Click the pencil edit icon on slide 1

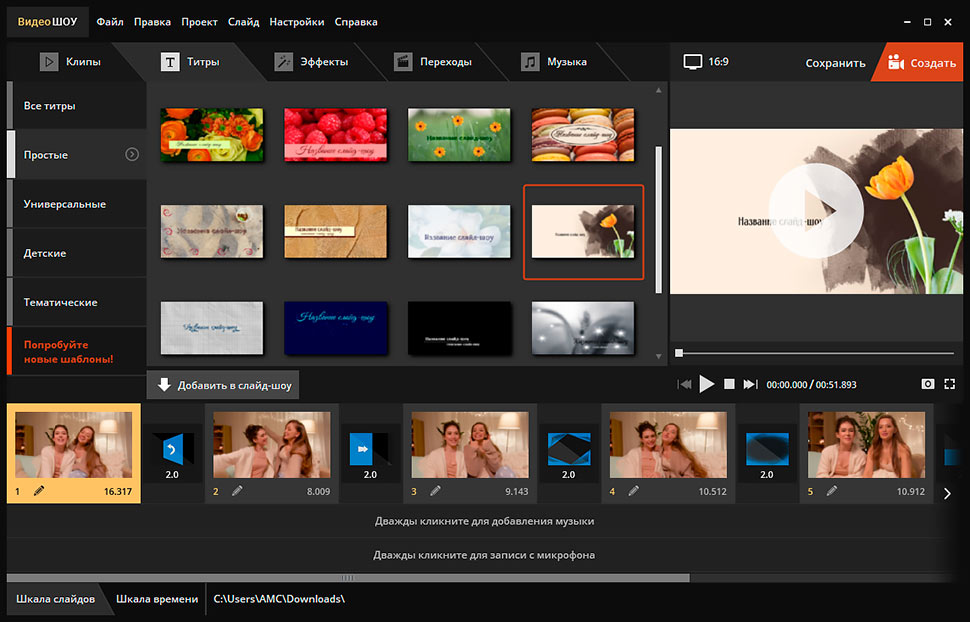[x=39, y=491]
